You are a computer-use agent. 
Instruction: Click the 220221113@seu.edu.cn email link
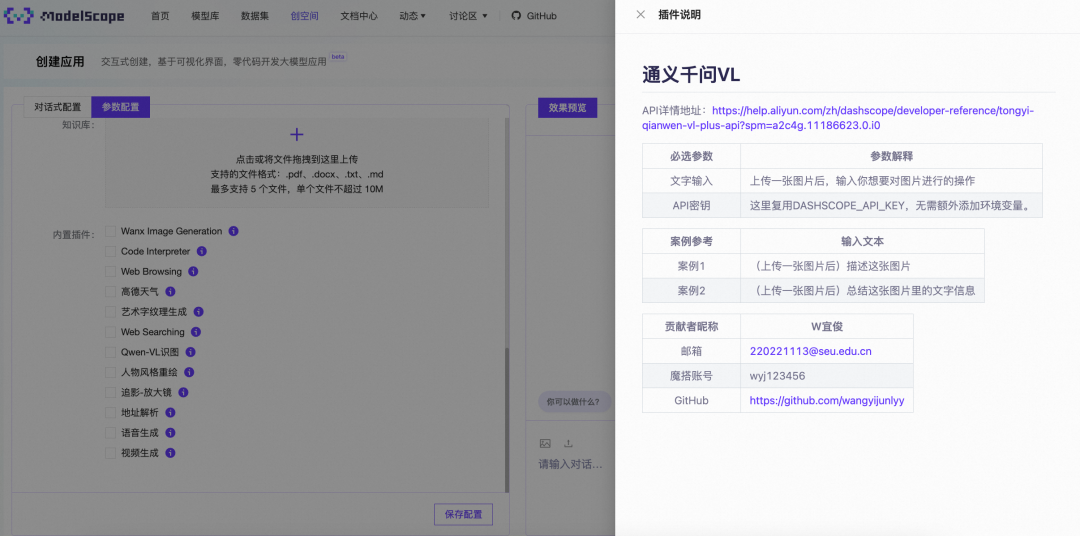811,351
